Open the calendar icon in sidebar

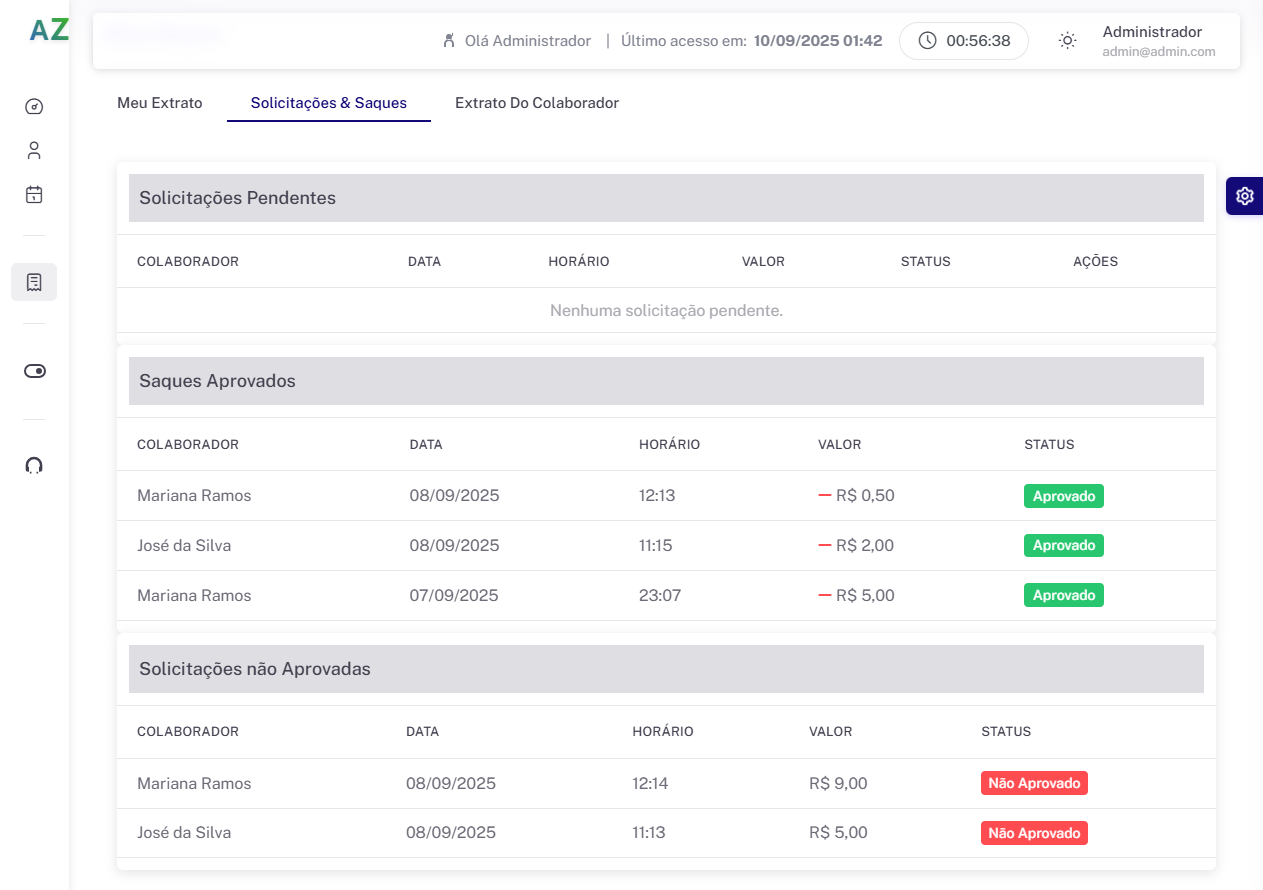(34, 194)
